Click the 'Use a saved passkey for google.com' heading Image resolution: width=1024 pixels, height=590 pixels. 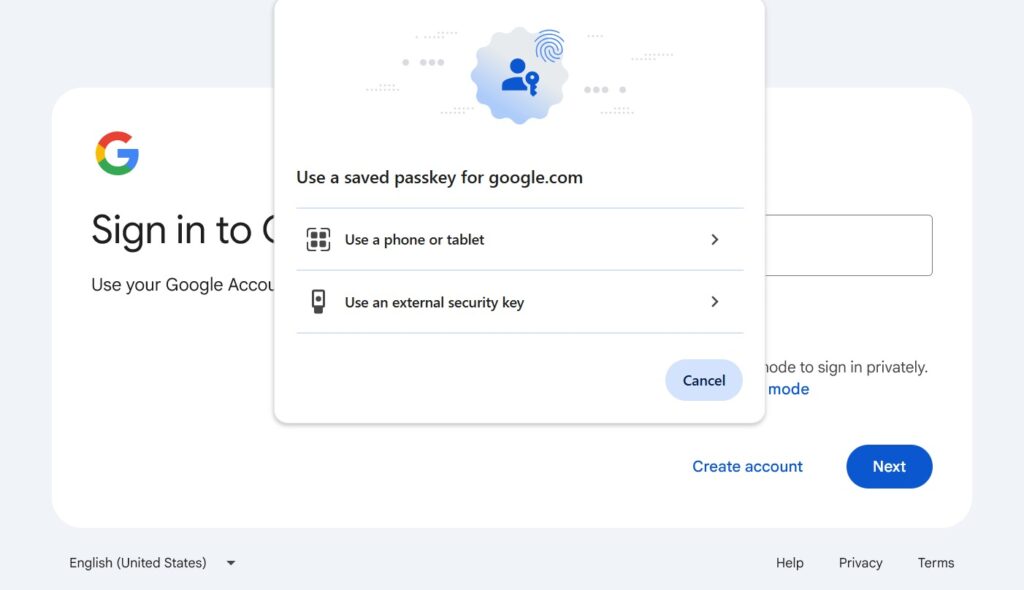[440, 178]
